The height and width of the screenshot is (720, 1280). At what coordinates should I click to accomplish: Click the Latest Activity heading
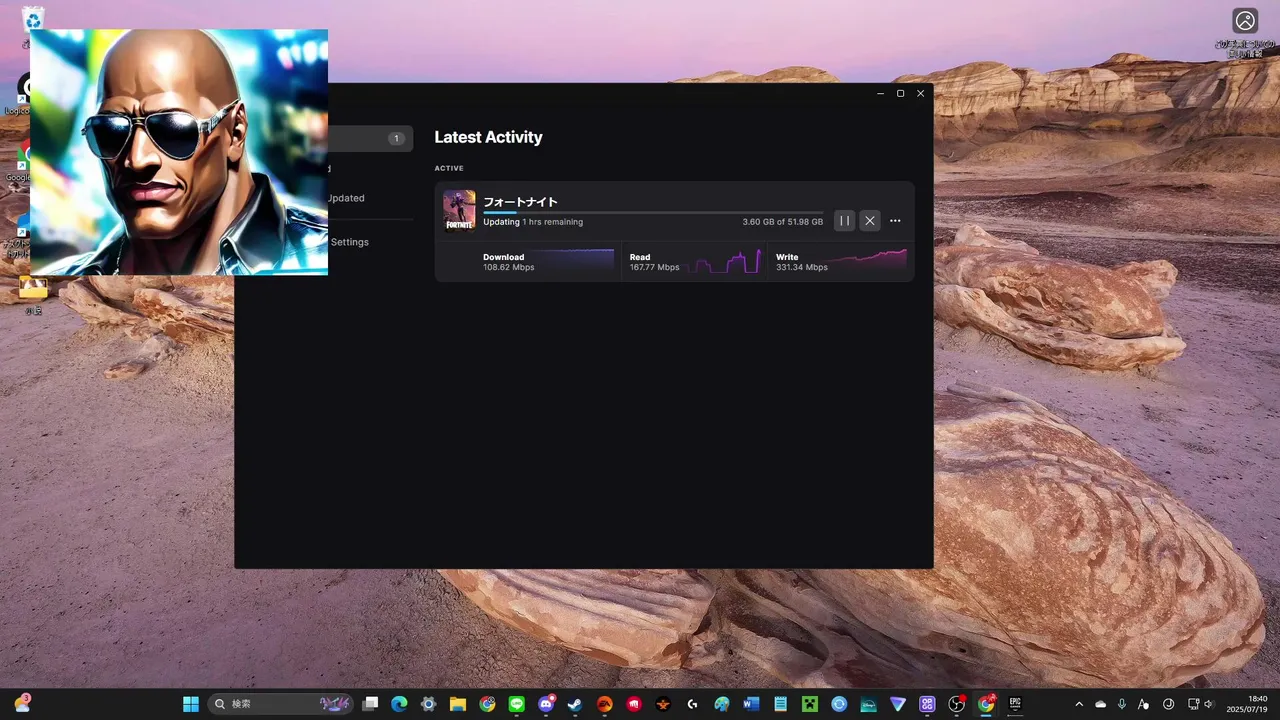coord(488,138)
